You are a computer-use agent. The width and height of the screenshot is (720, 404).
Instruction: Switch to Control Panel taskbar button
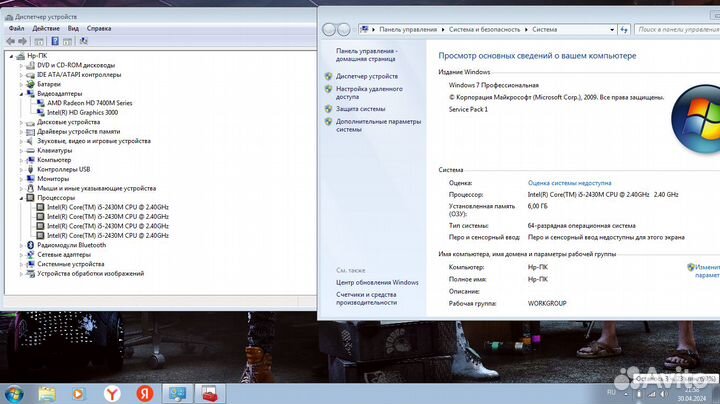pos(177,394)
